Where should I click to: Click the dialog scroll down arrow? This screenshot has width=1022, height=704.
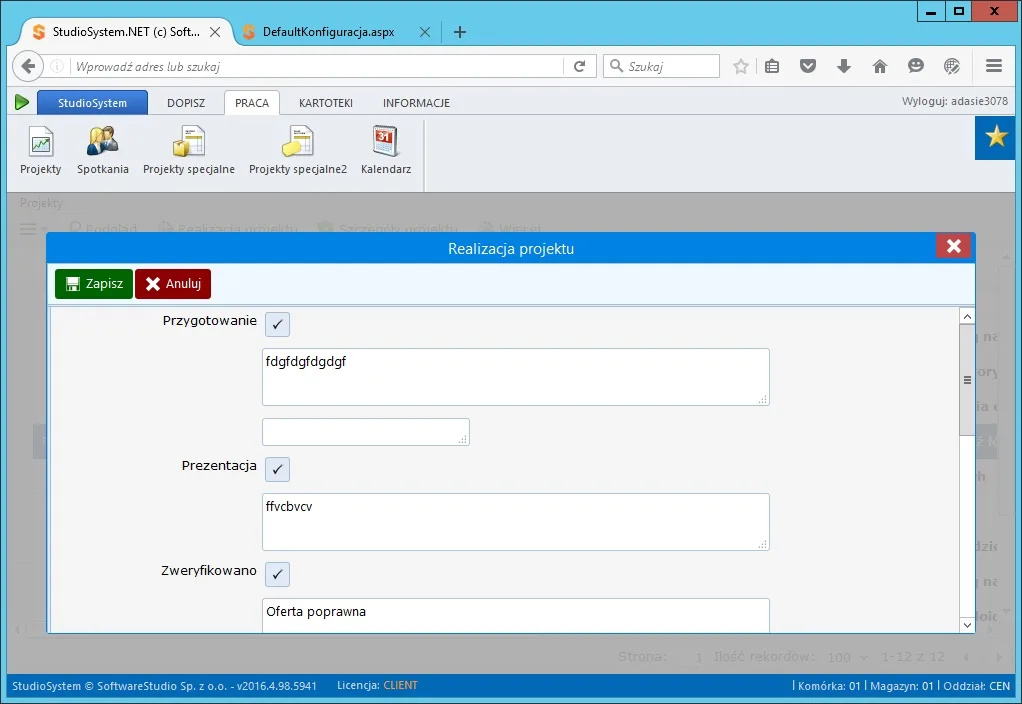(x=967, y=624)
